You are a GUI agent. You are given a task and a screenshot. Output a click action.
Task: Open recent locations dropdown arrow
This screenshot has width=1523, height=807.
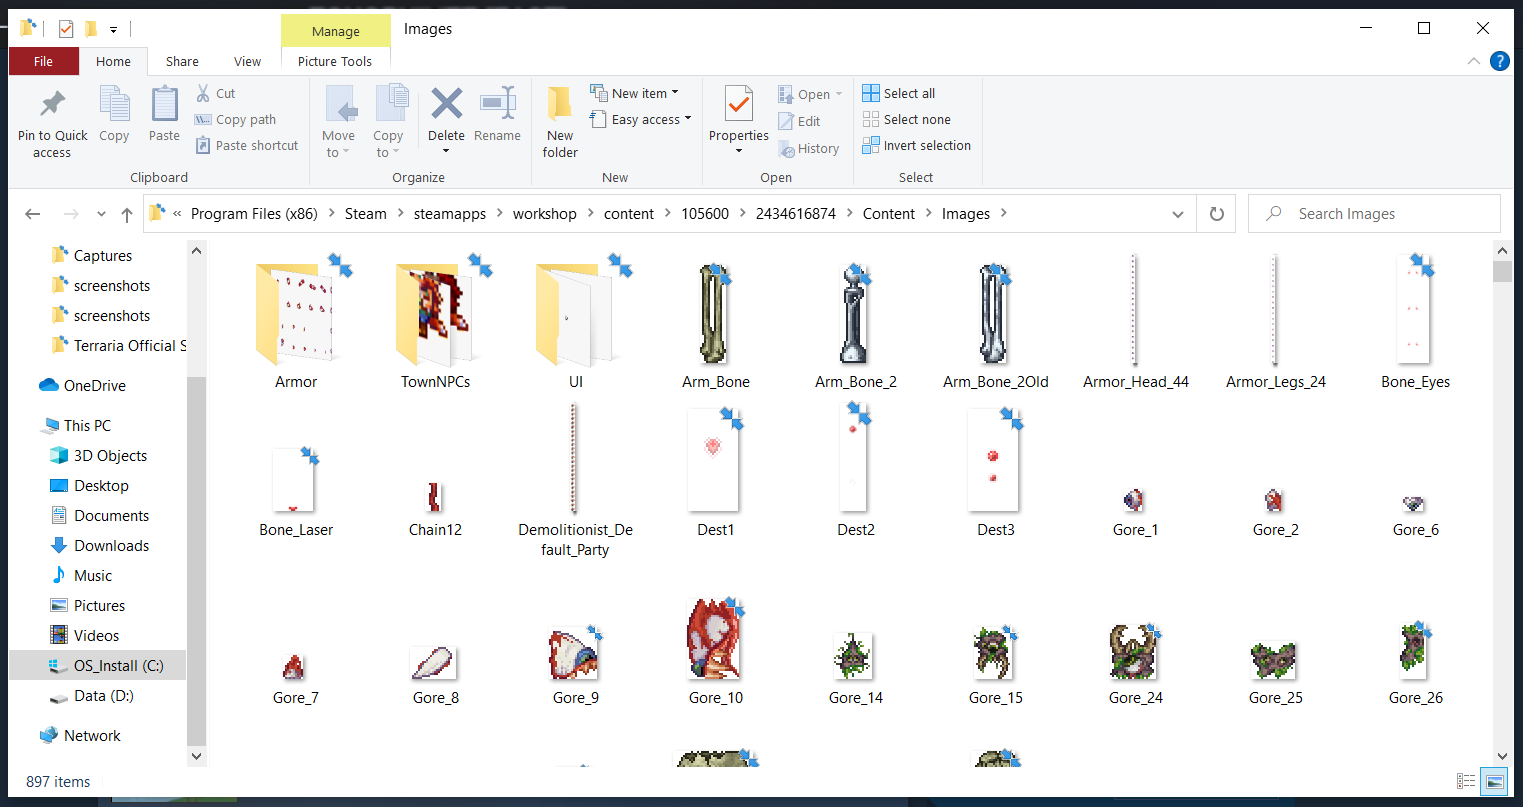tap(101, 214)
